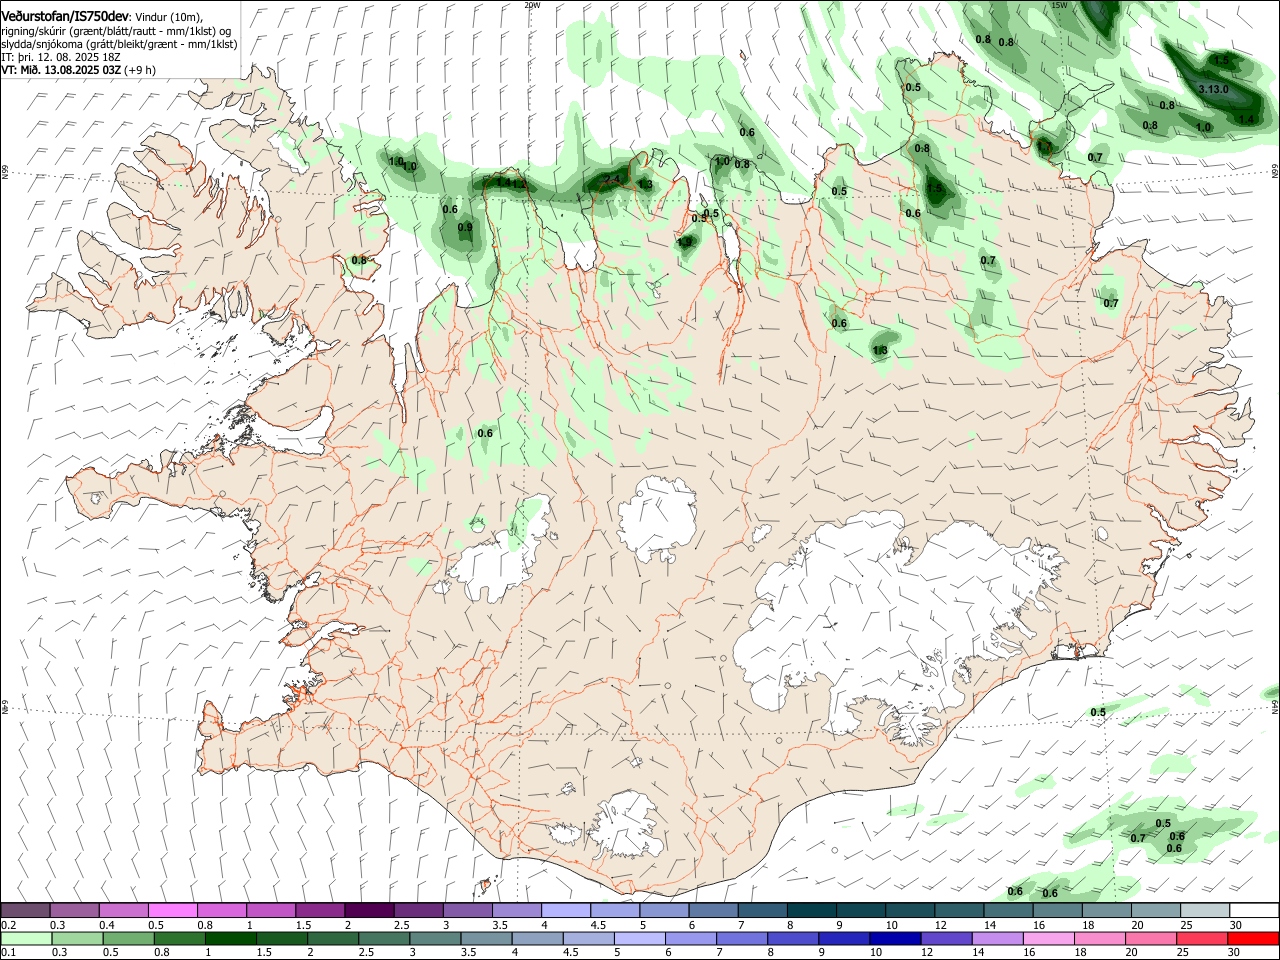
Task: Click the 0.2 label in the snow legend
Action: click(x=8, y=925)
